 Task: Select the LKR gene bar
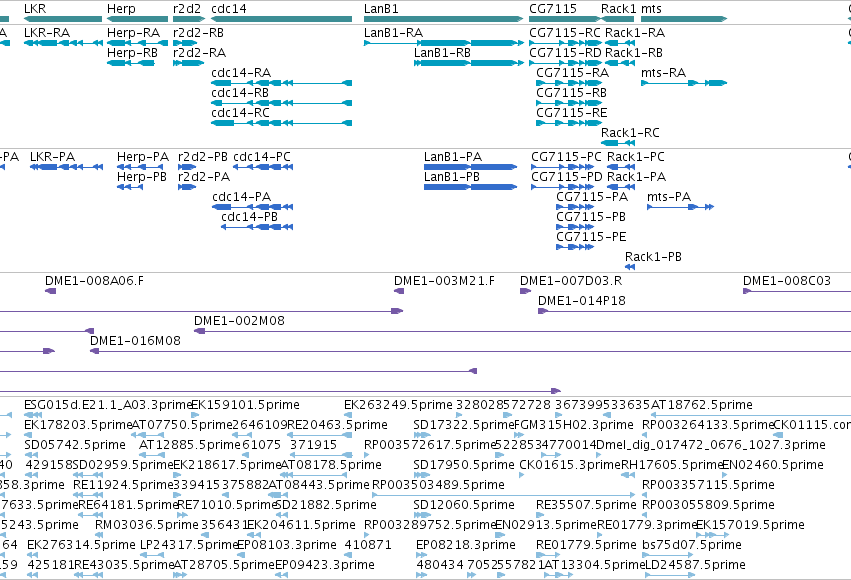pyautogui.click(x=63, y=19)
